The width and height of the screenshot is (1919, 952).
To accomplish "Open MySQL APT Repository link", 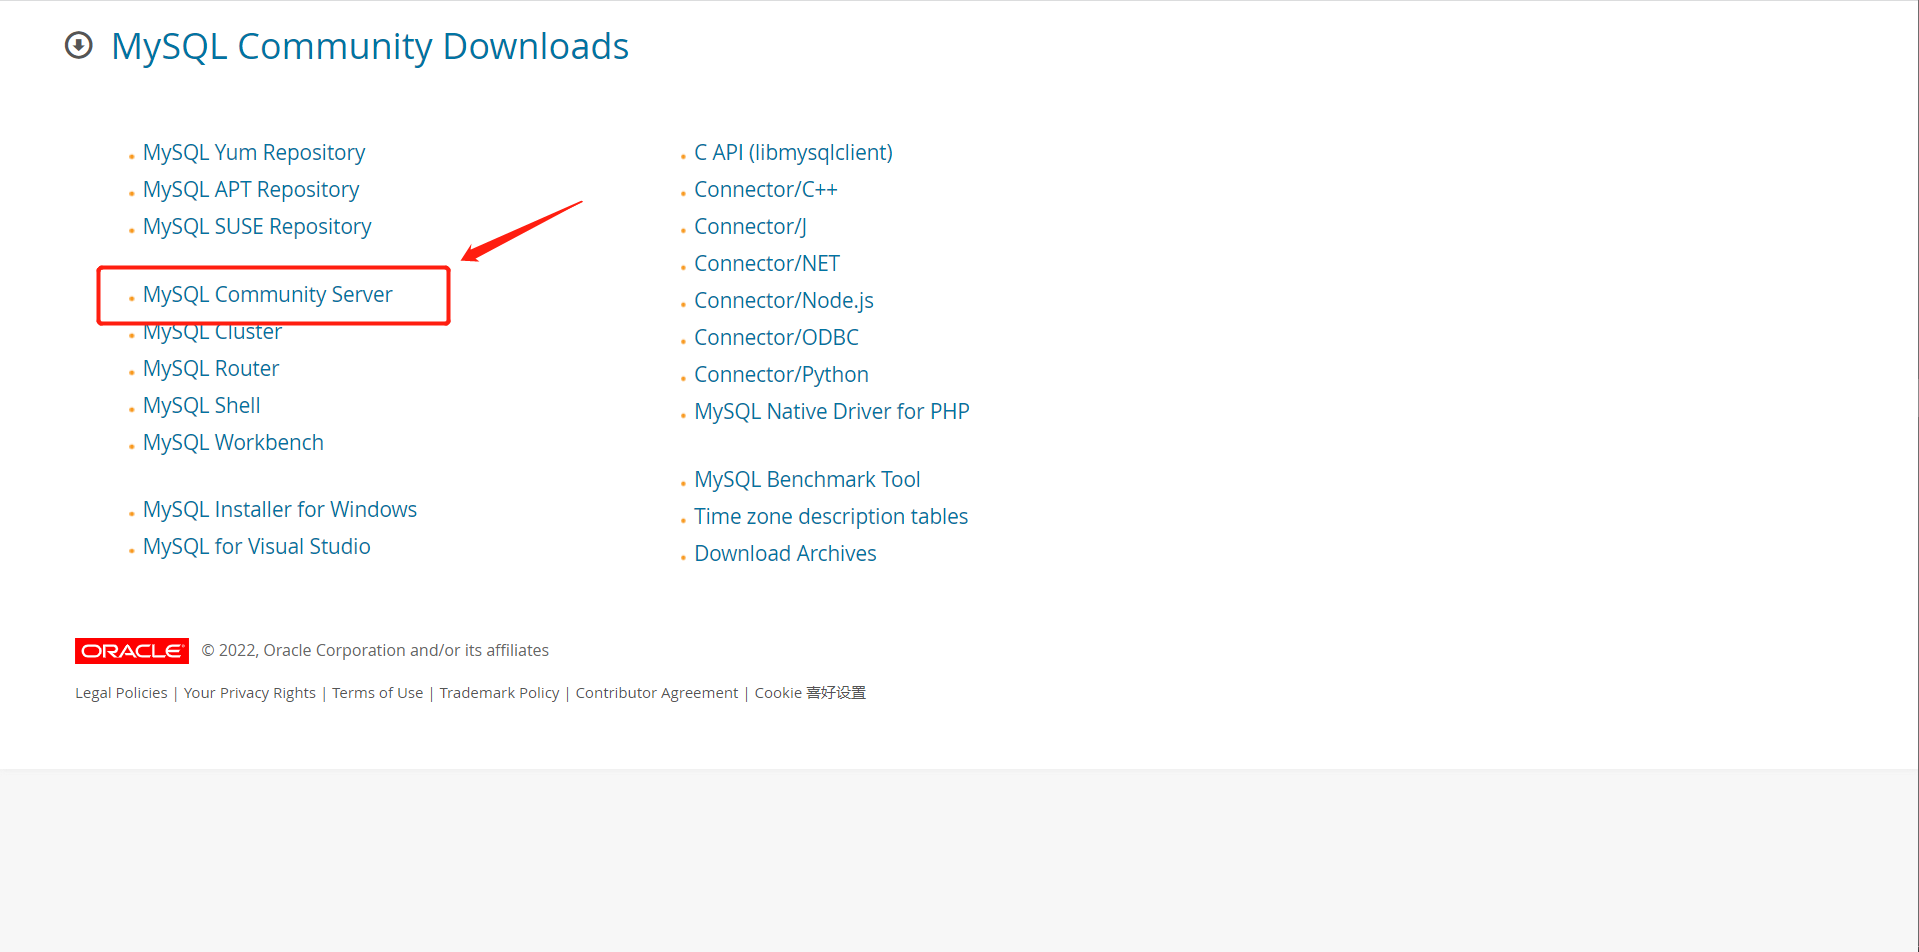I will 251,190.
